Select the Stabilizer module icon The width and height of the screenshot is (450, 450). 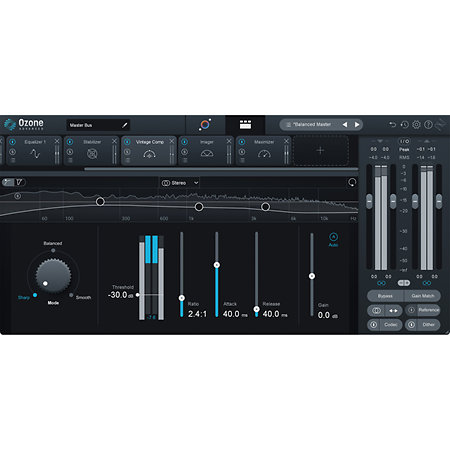[x=92, y=154]
